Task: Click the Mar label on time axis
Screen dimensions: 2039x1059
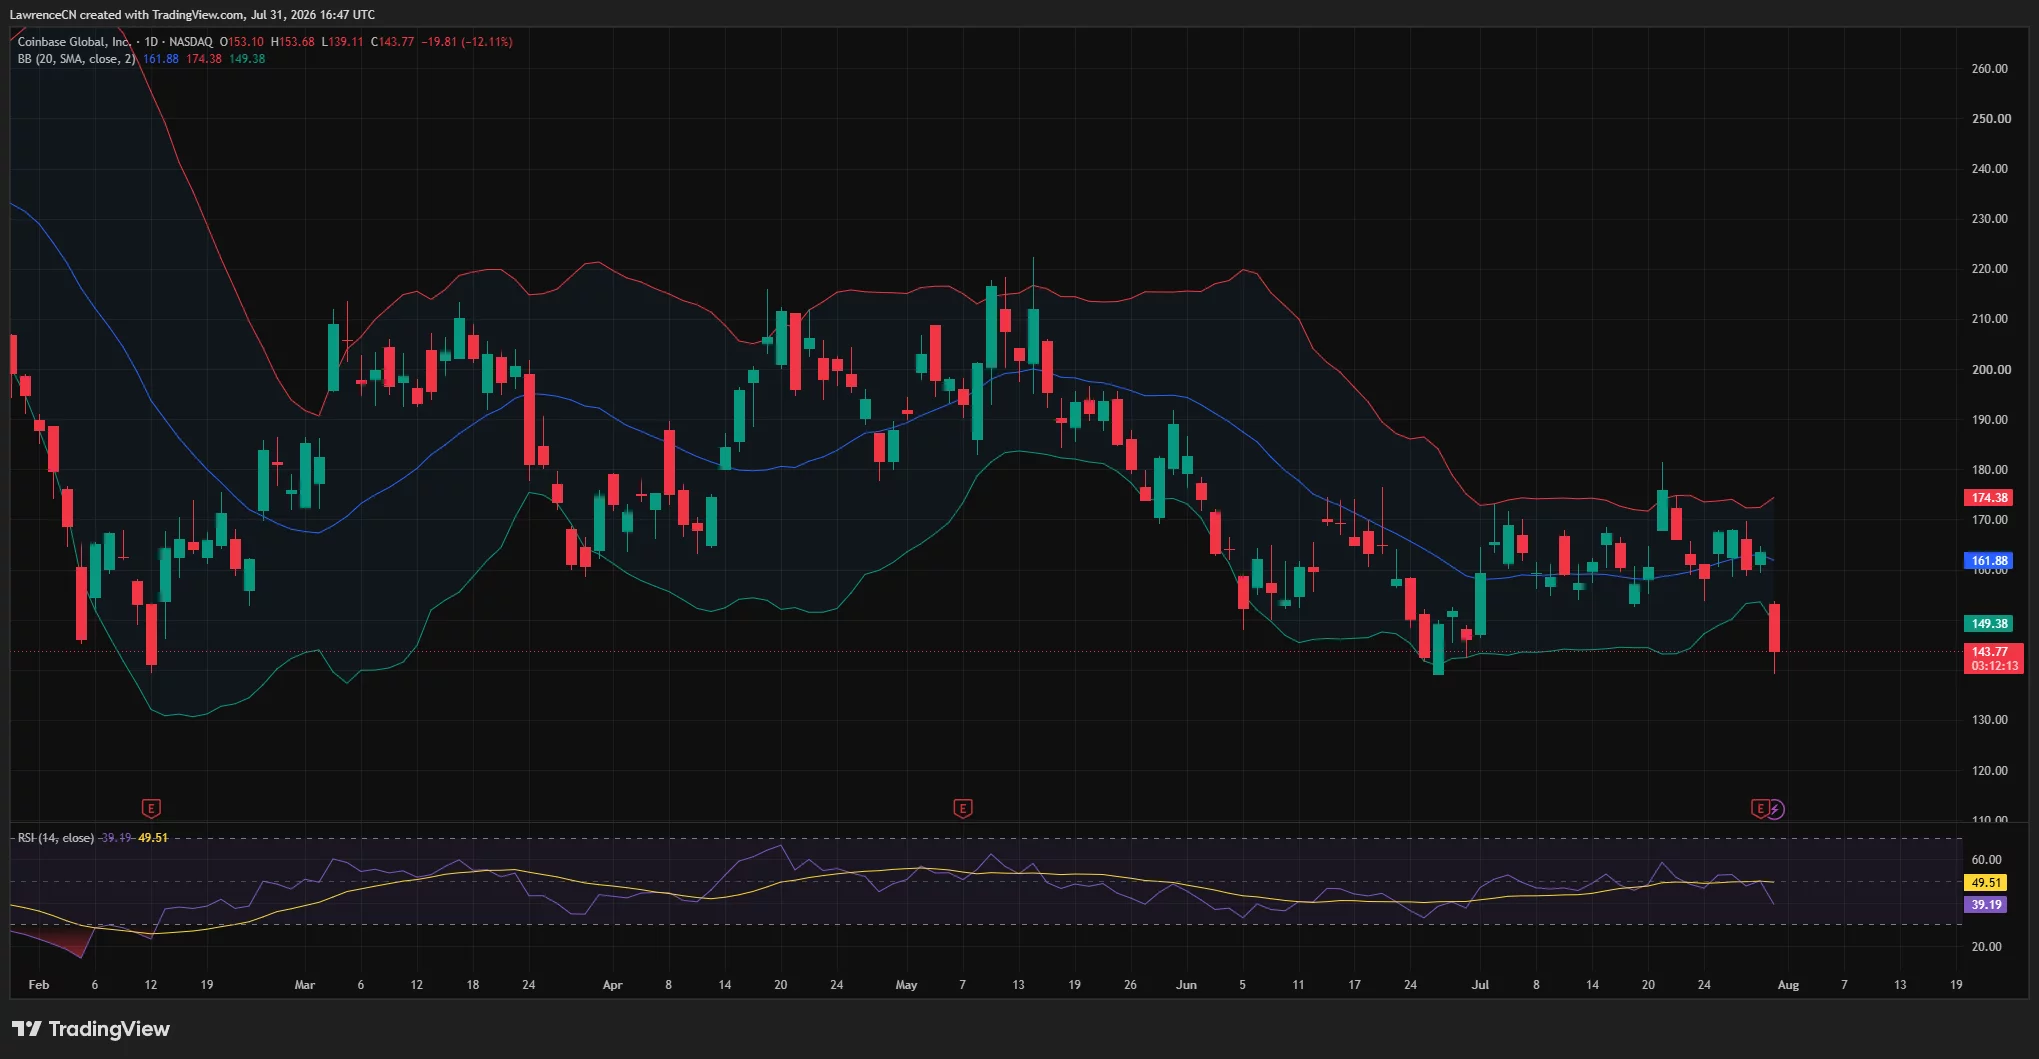Action: coord(305,985)
